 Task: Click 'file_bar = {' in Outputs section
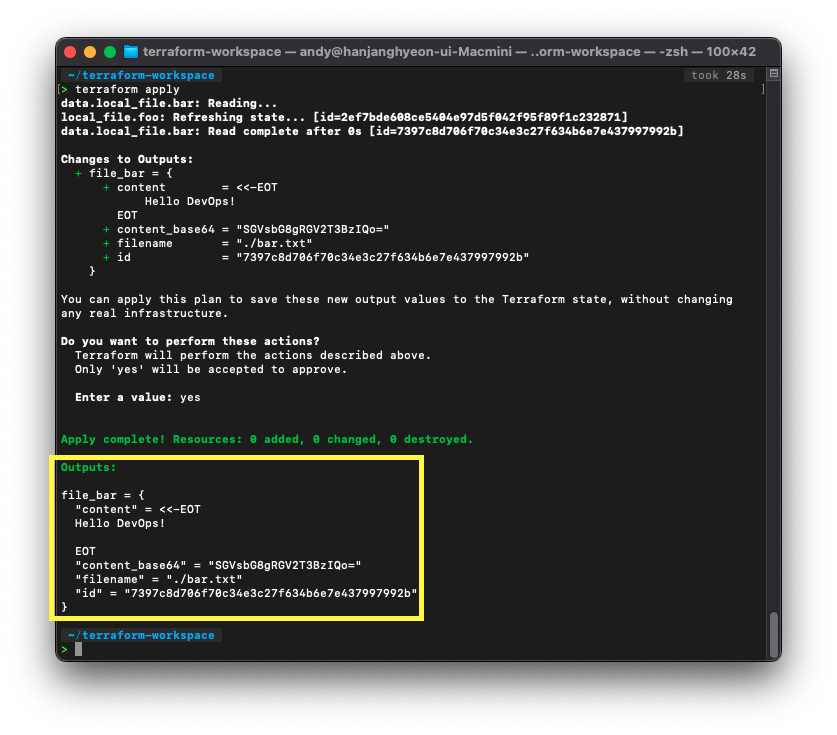tap(102, 495)
